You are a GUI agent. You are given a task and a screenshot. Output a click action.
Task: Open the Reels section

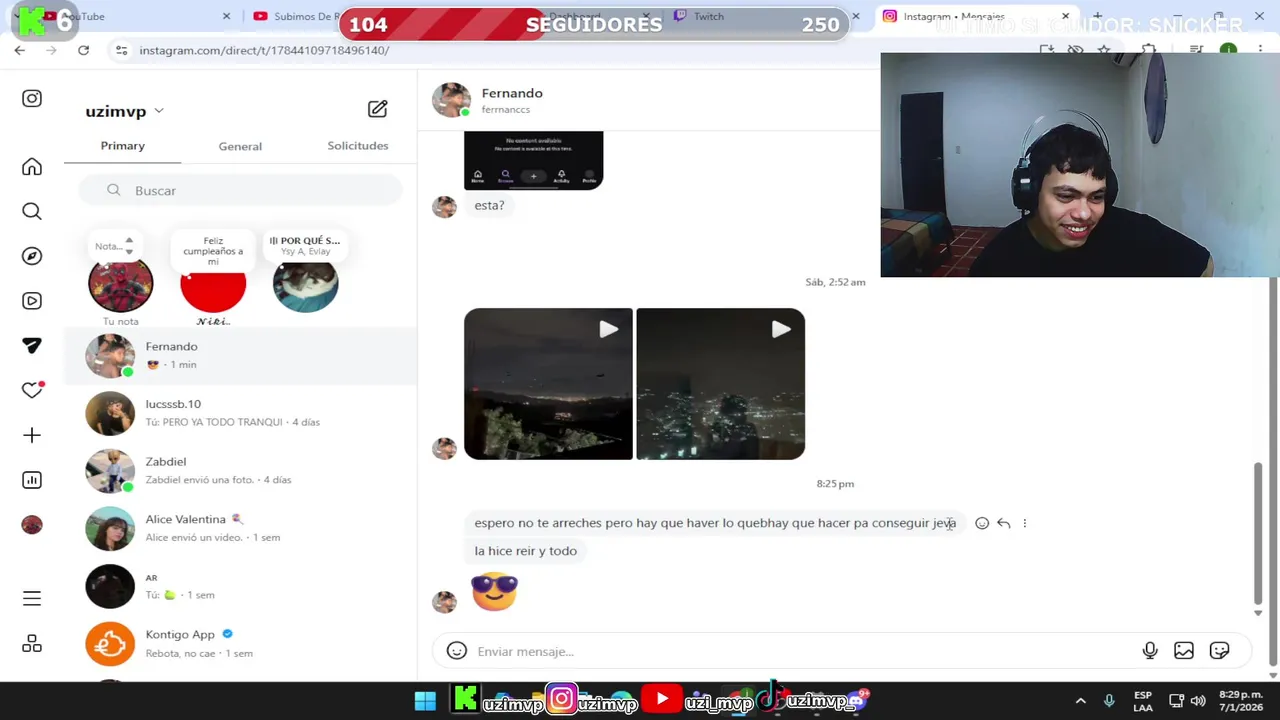[x=32, y=301]
